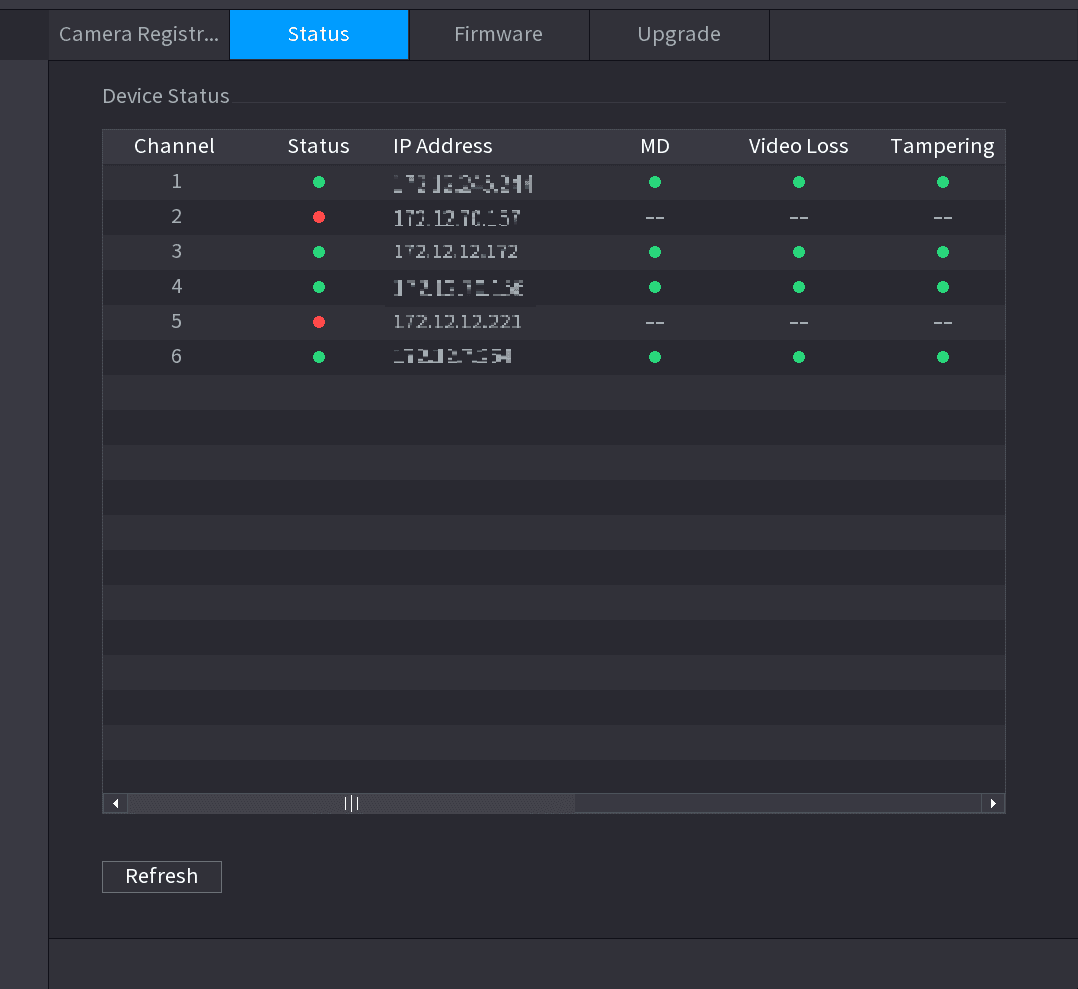Click the MD column header

[x=655, y=146]
